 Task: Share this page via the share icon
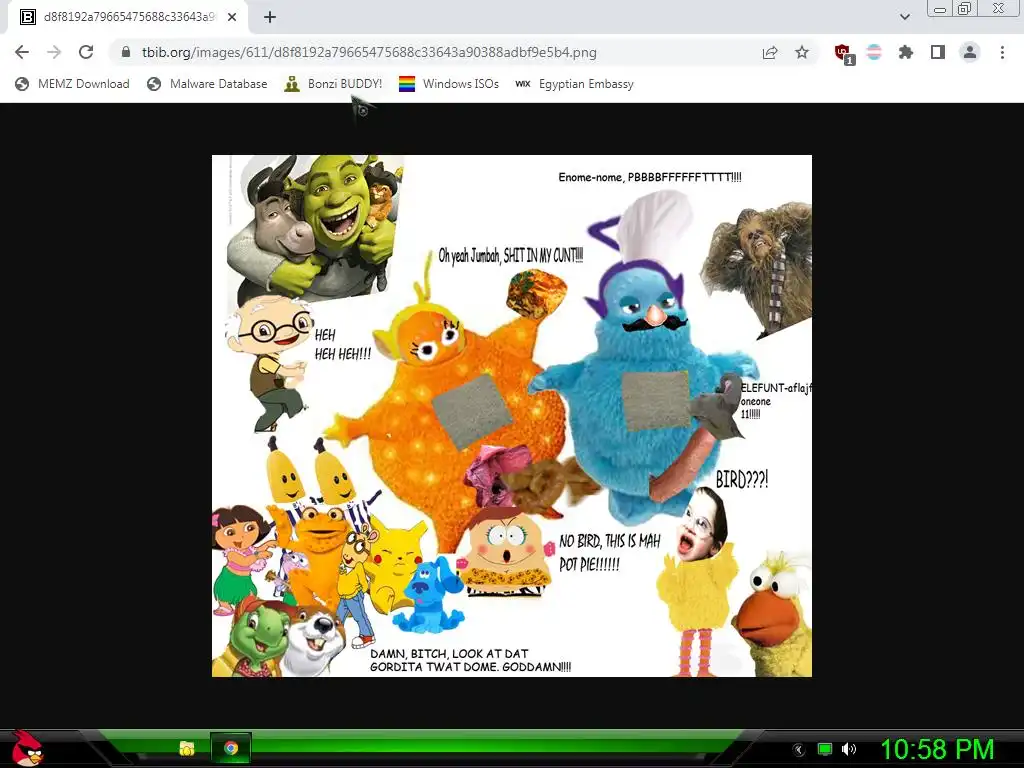pos(770,53)
